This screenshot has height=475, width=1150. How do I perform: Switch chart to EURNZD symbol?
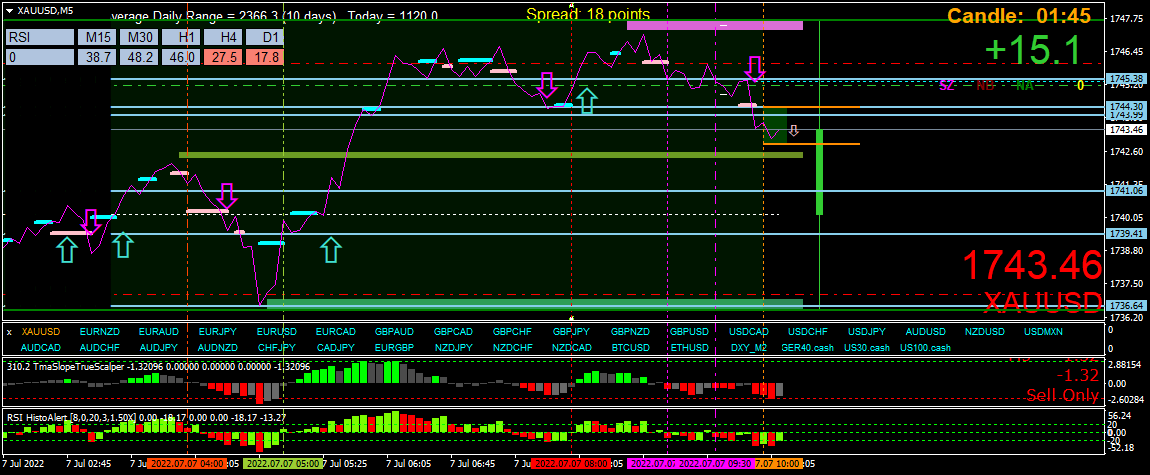tap(99, 332)
